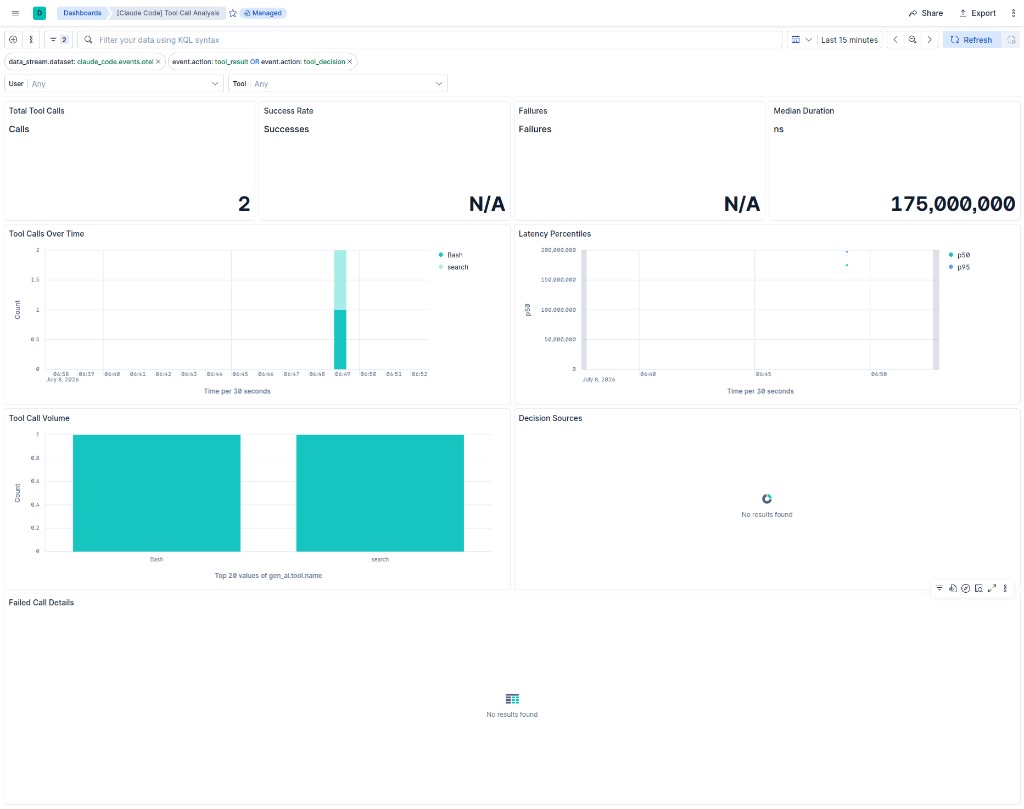
Task: Open the main navigation hamburger menu
Action: click(x=15, y=13)
